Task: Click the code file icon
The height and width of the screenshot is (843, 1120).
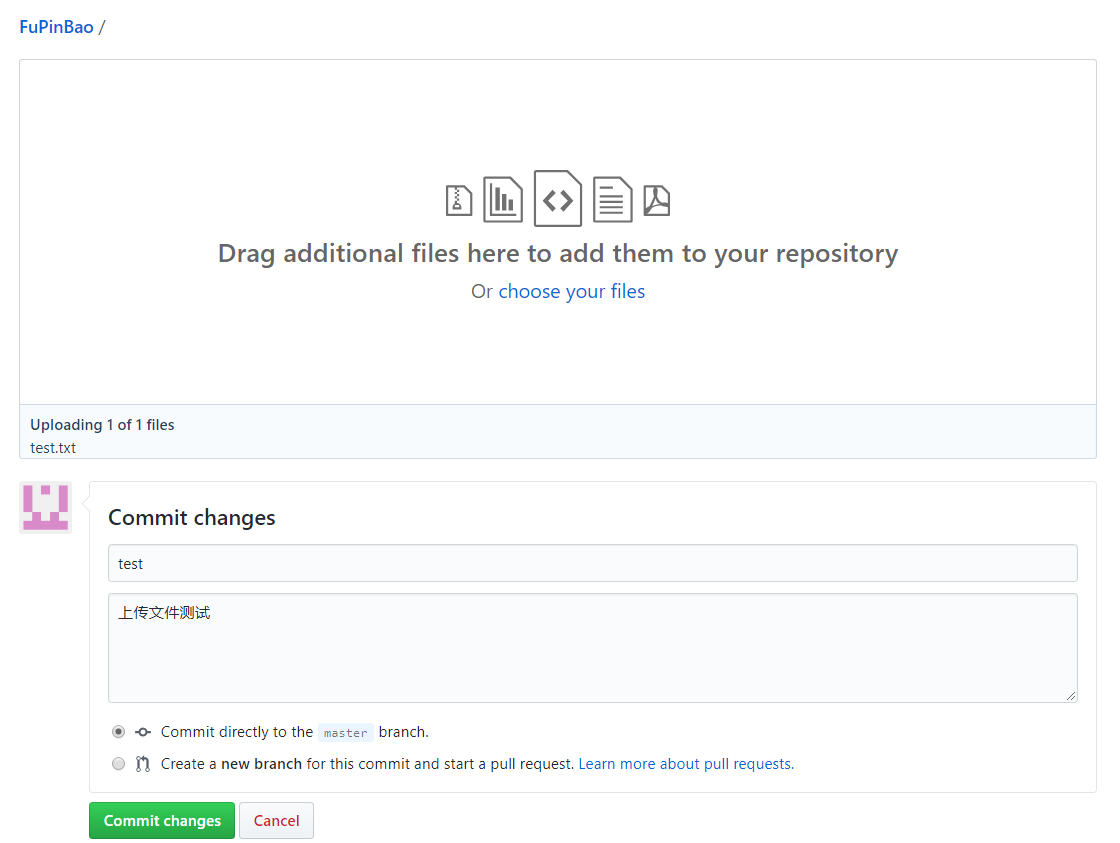Action: 558,199
